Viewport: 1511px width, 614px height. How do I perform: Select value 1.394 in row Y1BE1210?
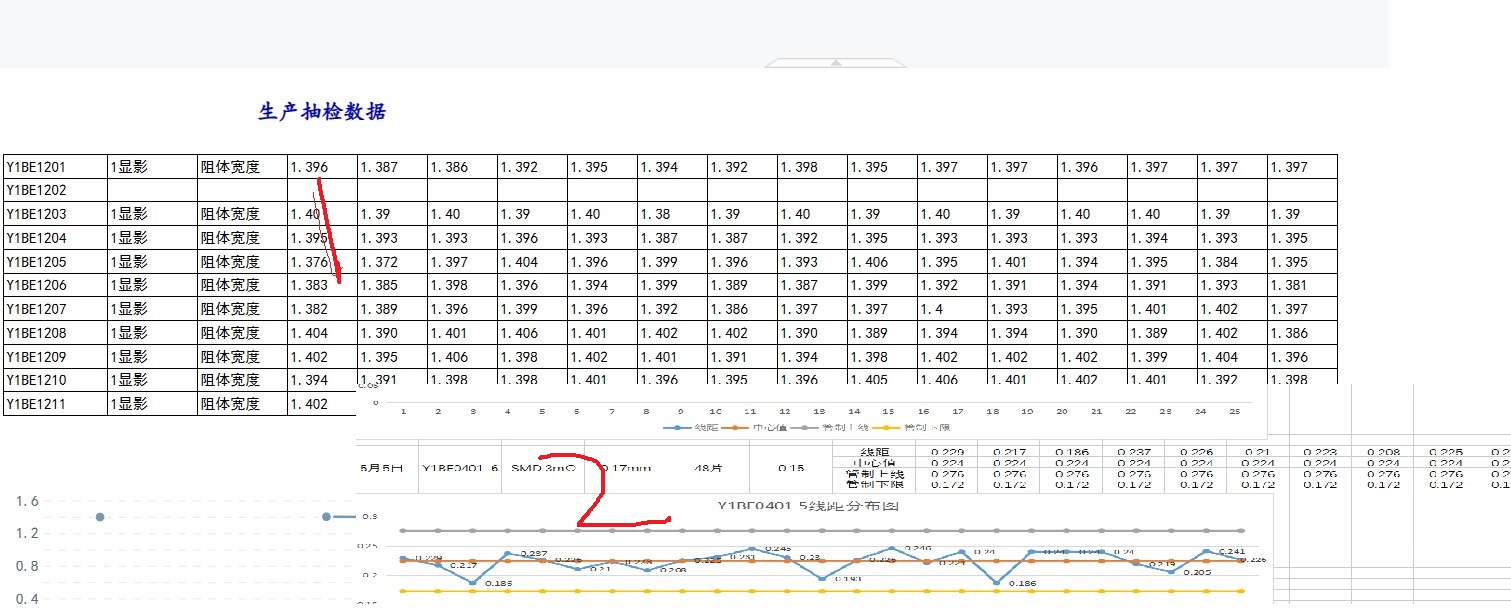(x=309, y=380)
